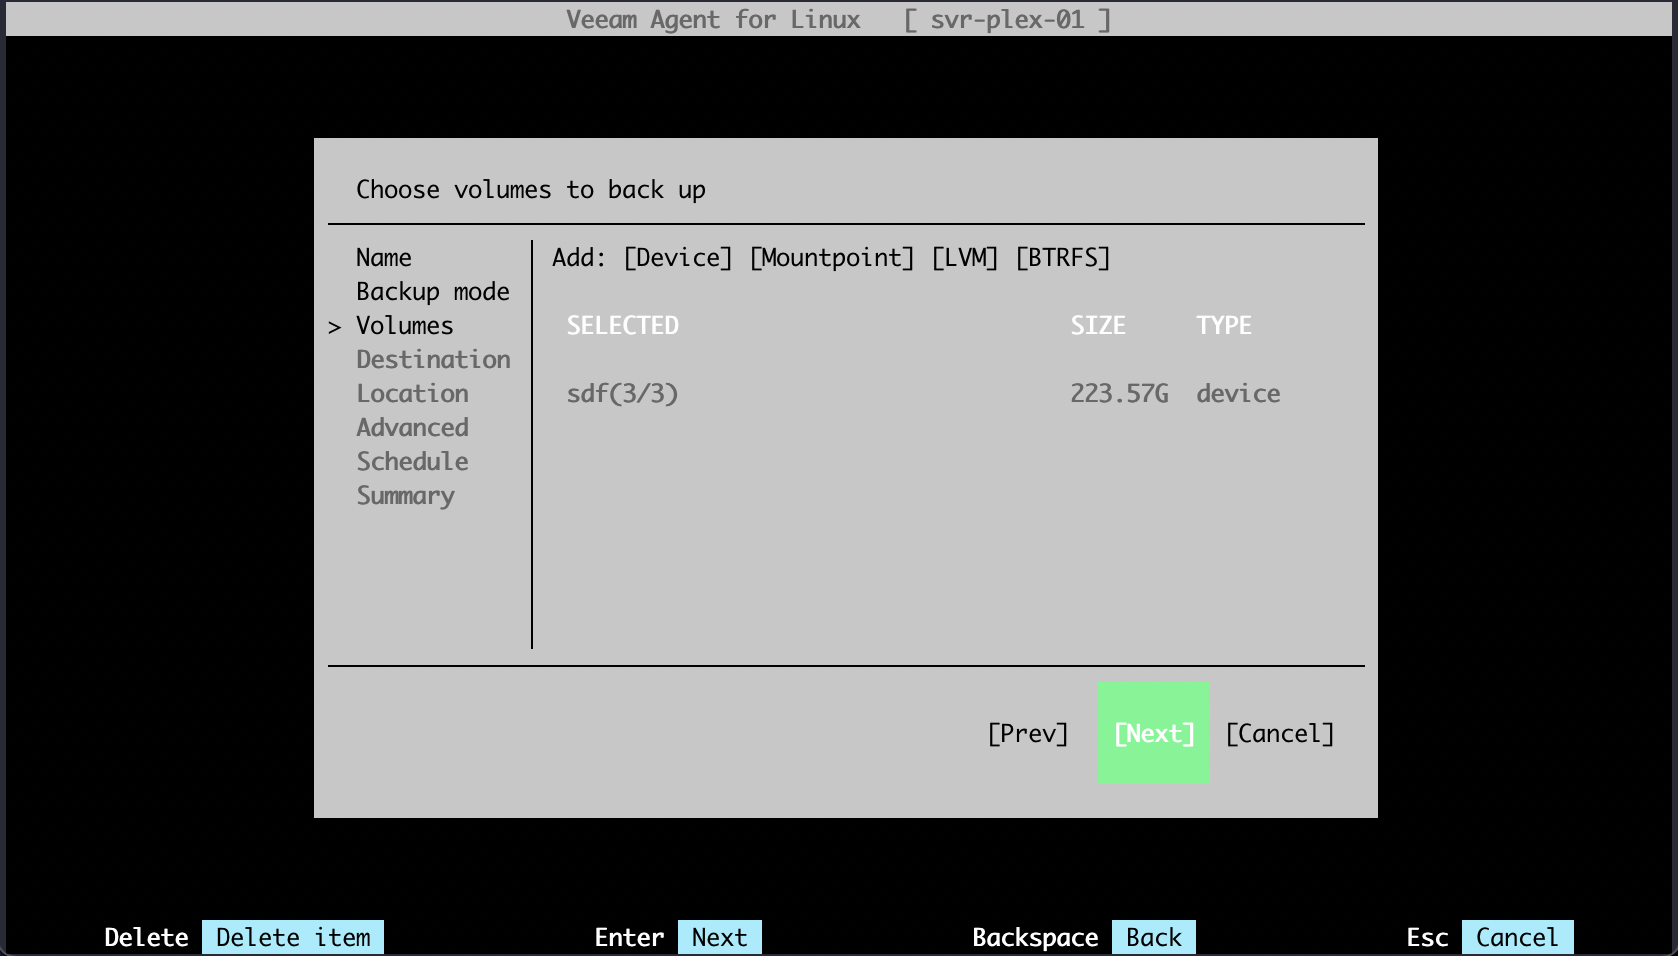Go to the Advanced wizard step
1678x956 pixels.
(x=412, y=428)
